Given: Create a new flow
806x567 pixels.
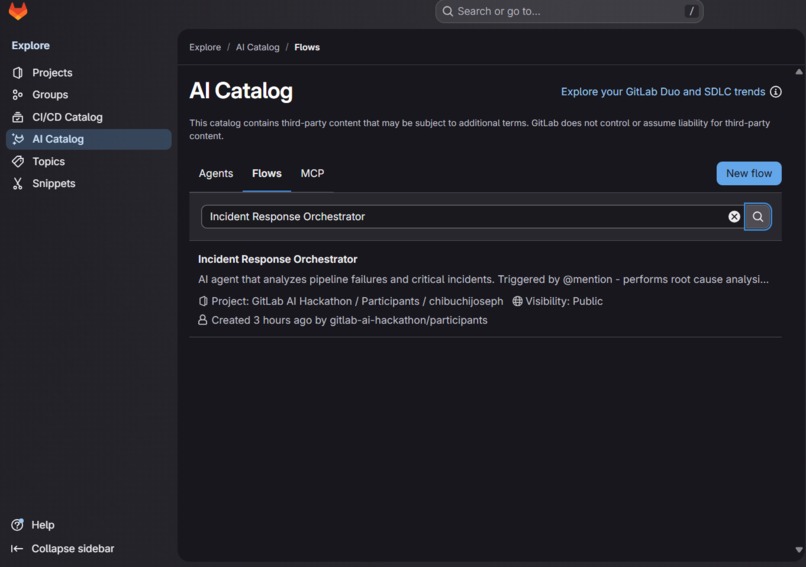Looking at the screenshot, I should (x=749, y=173).
